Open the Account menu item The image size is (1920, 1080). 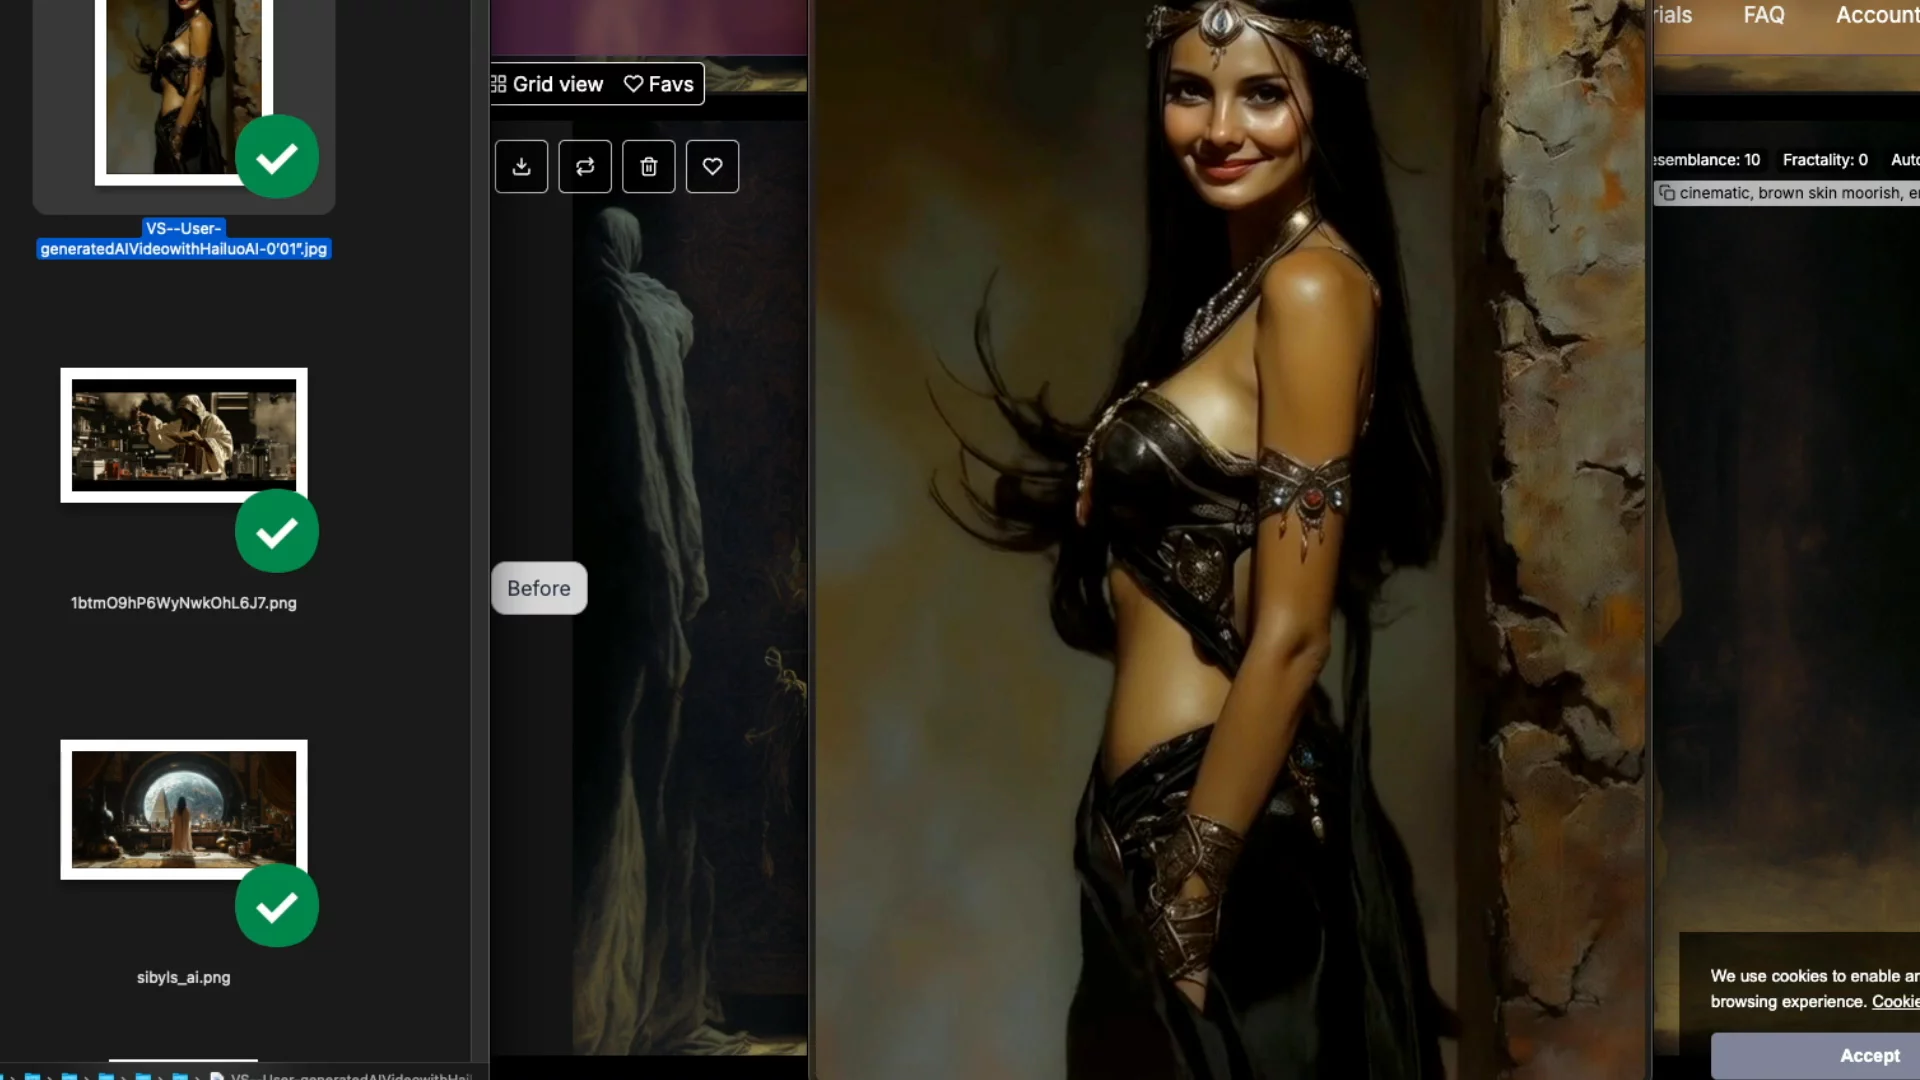(x=1877, y=15)
